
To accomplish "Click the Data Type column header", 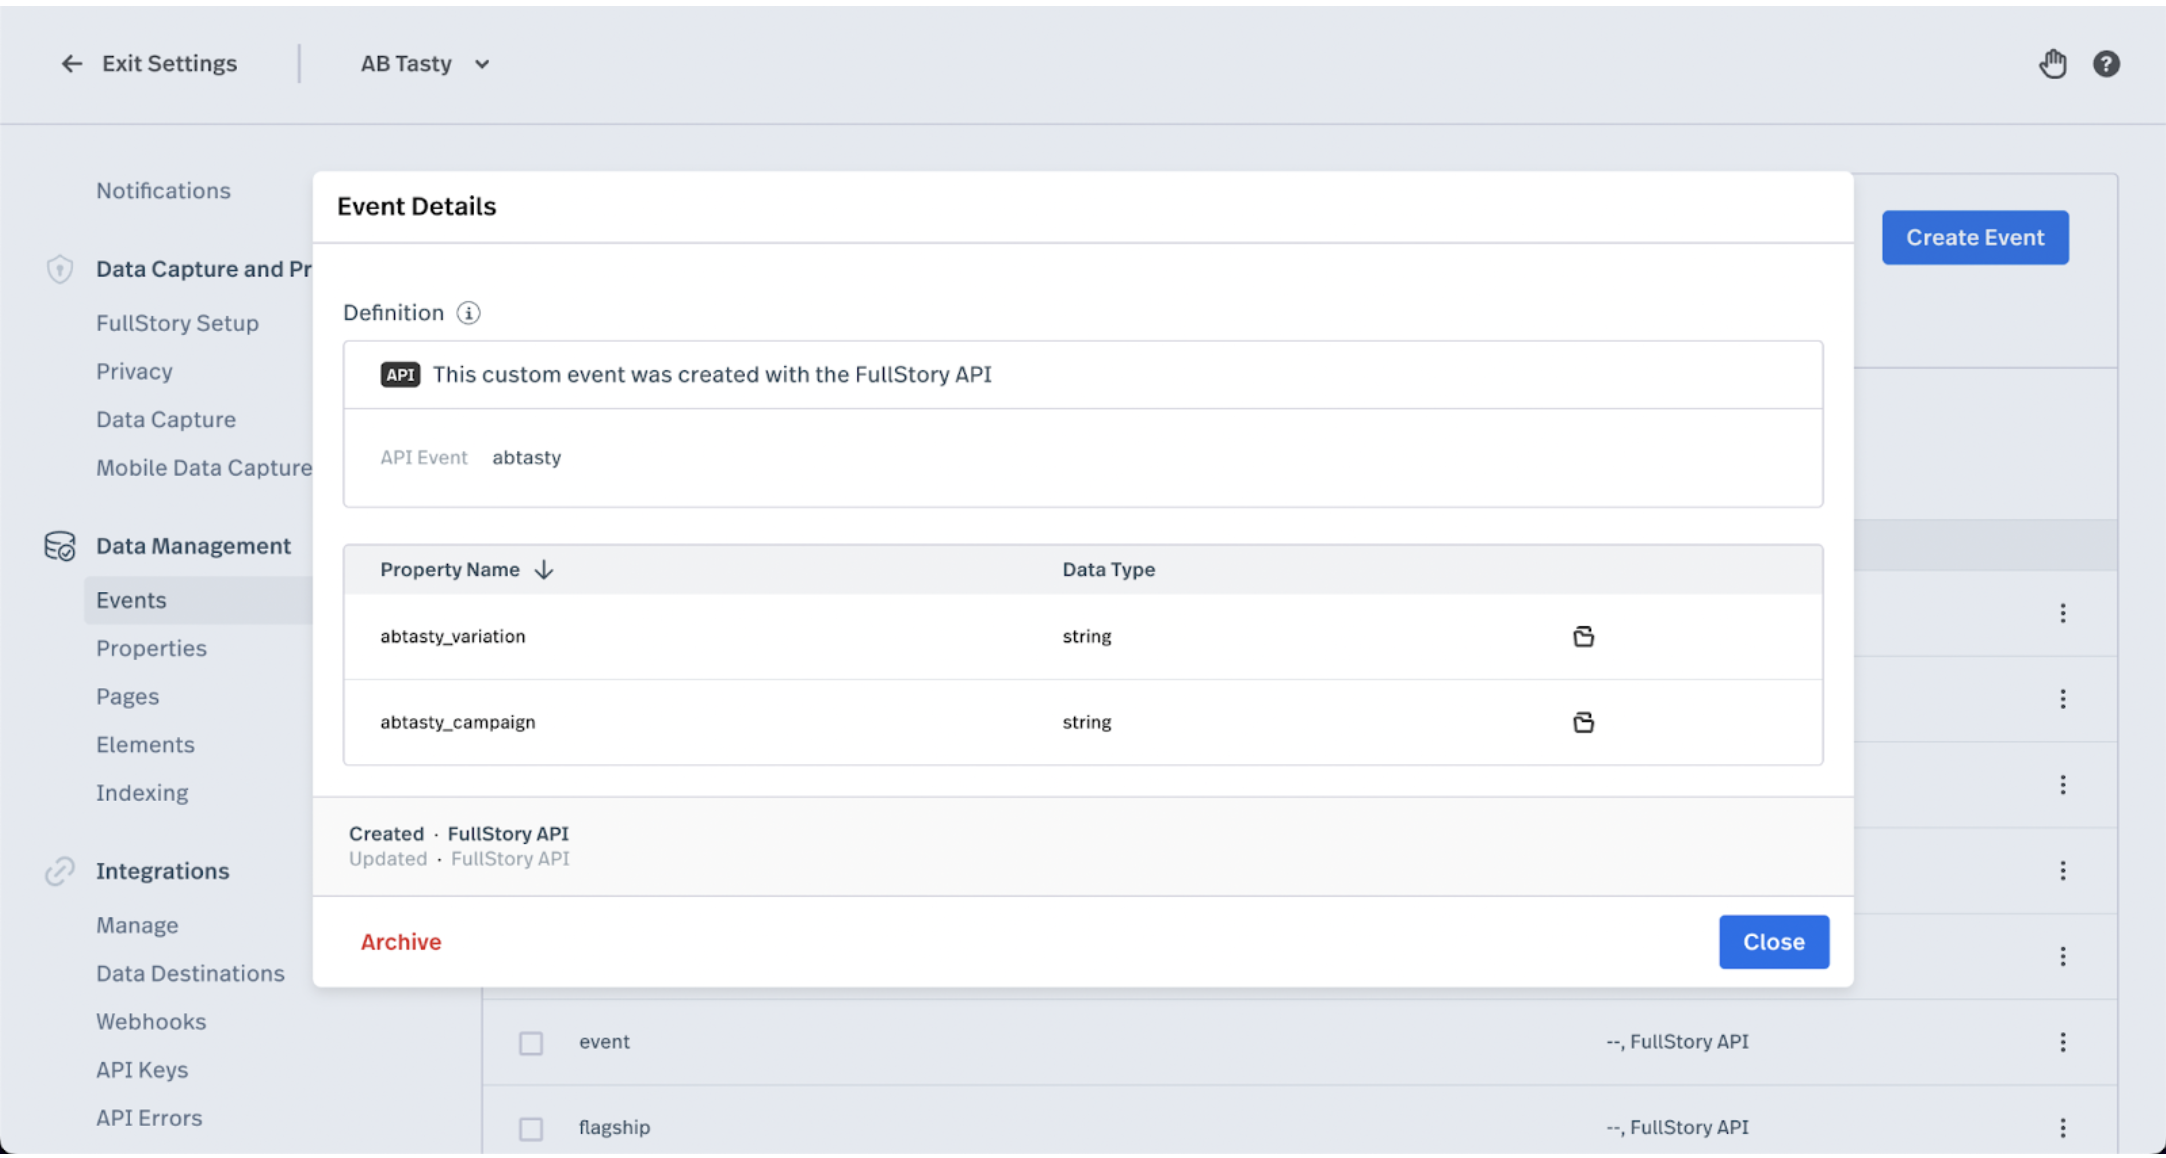I will (x=1108, y=570).
